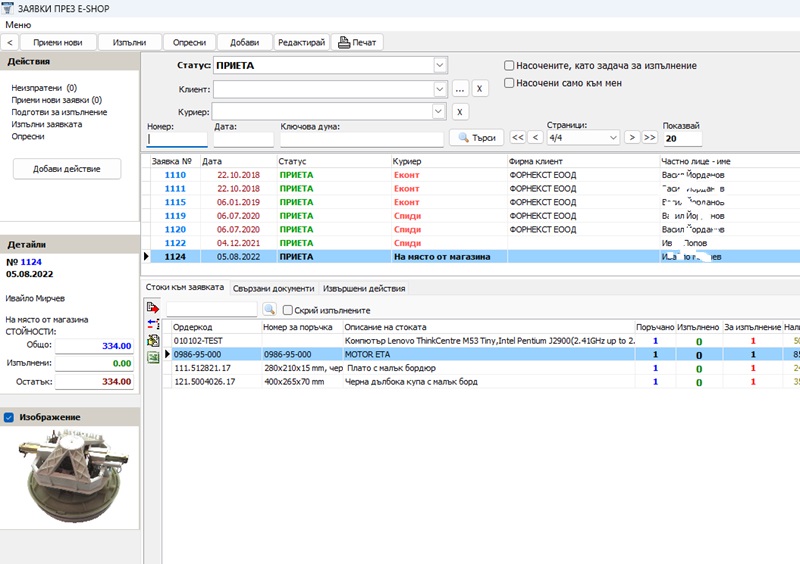Open the Клиент dropdown

click(x=440, y=89)
